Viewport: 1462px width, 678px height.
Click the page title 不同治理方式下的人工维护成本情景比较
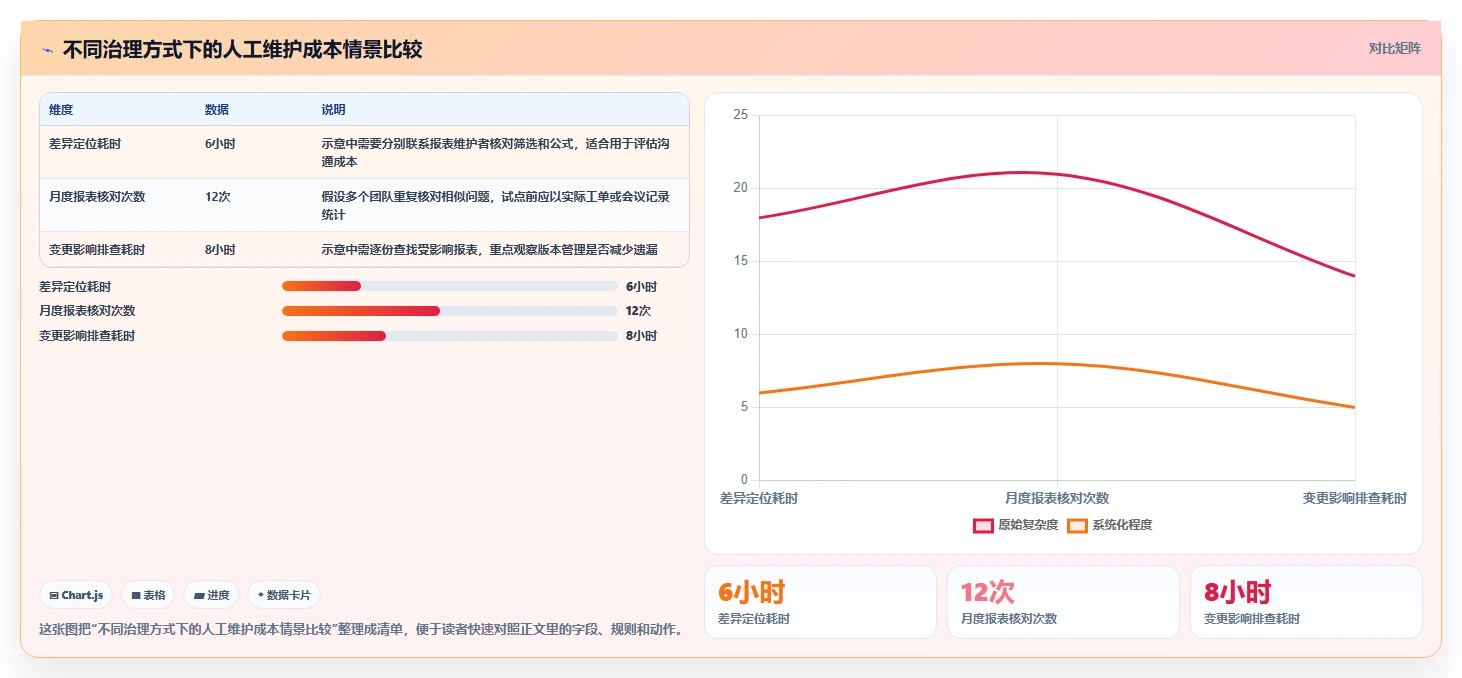click(x=242, y=50)
